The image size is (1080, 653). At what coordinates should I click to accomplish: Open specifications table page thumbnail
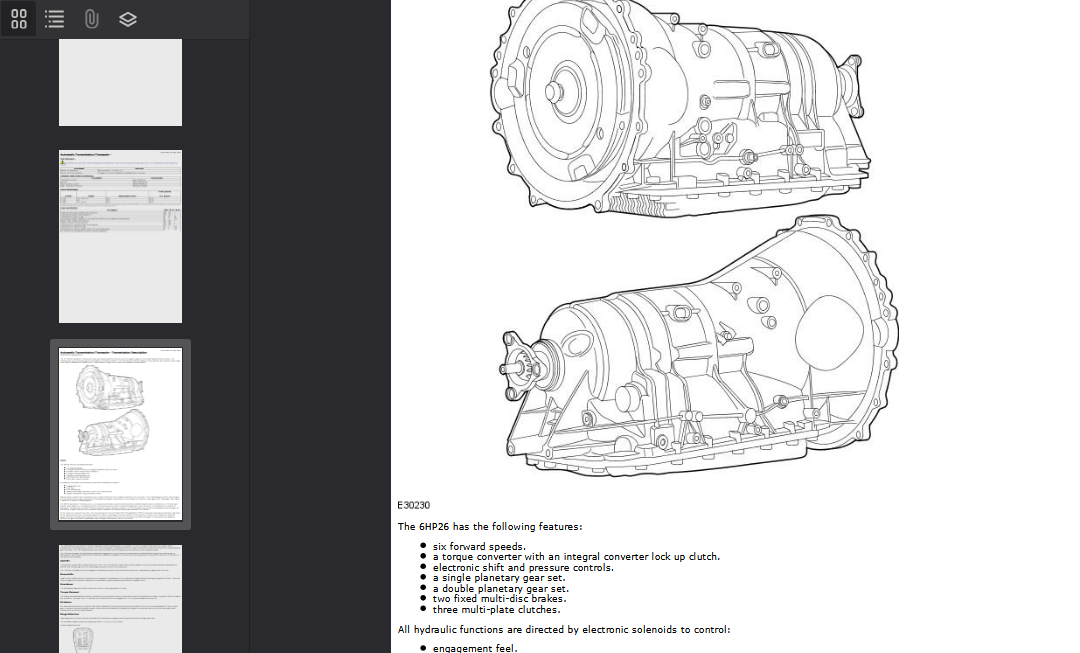[121, 236]
